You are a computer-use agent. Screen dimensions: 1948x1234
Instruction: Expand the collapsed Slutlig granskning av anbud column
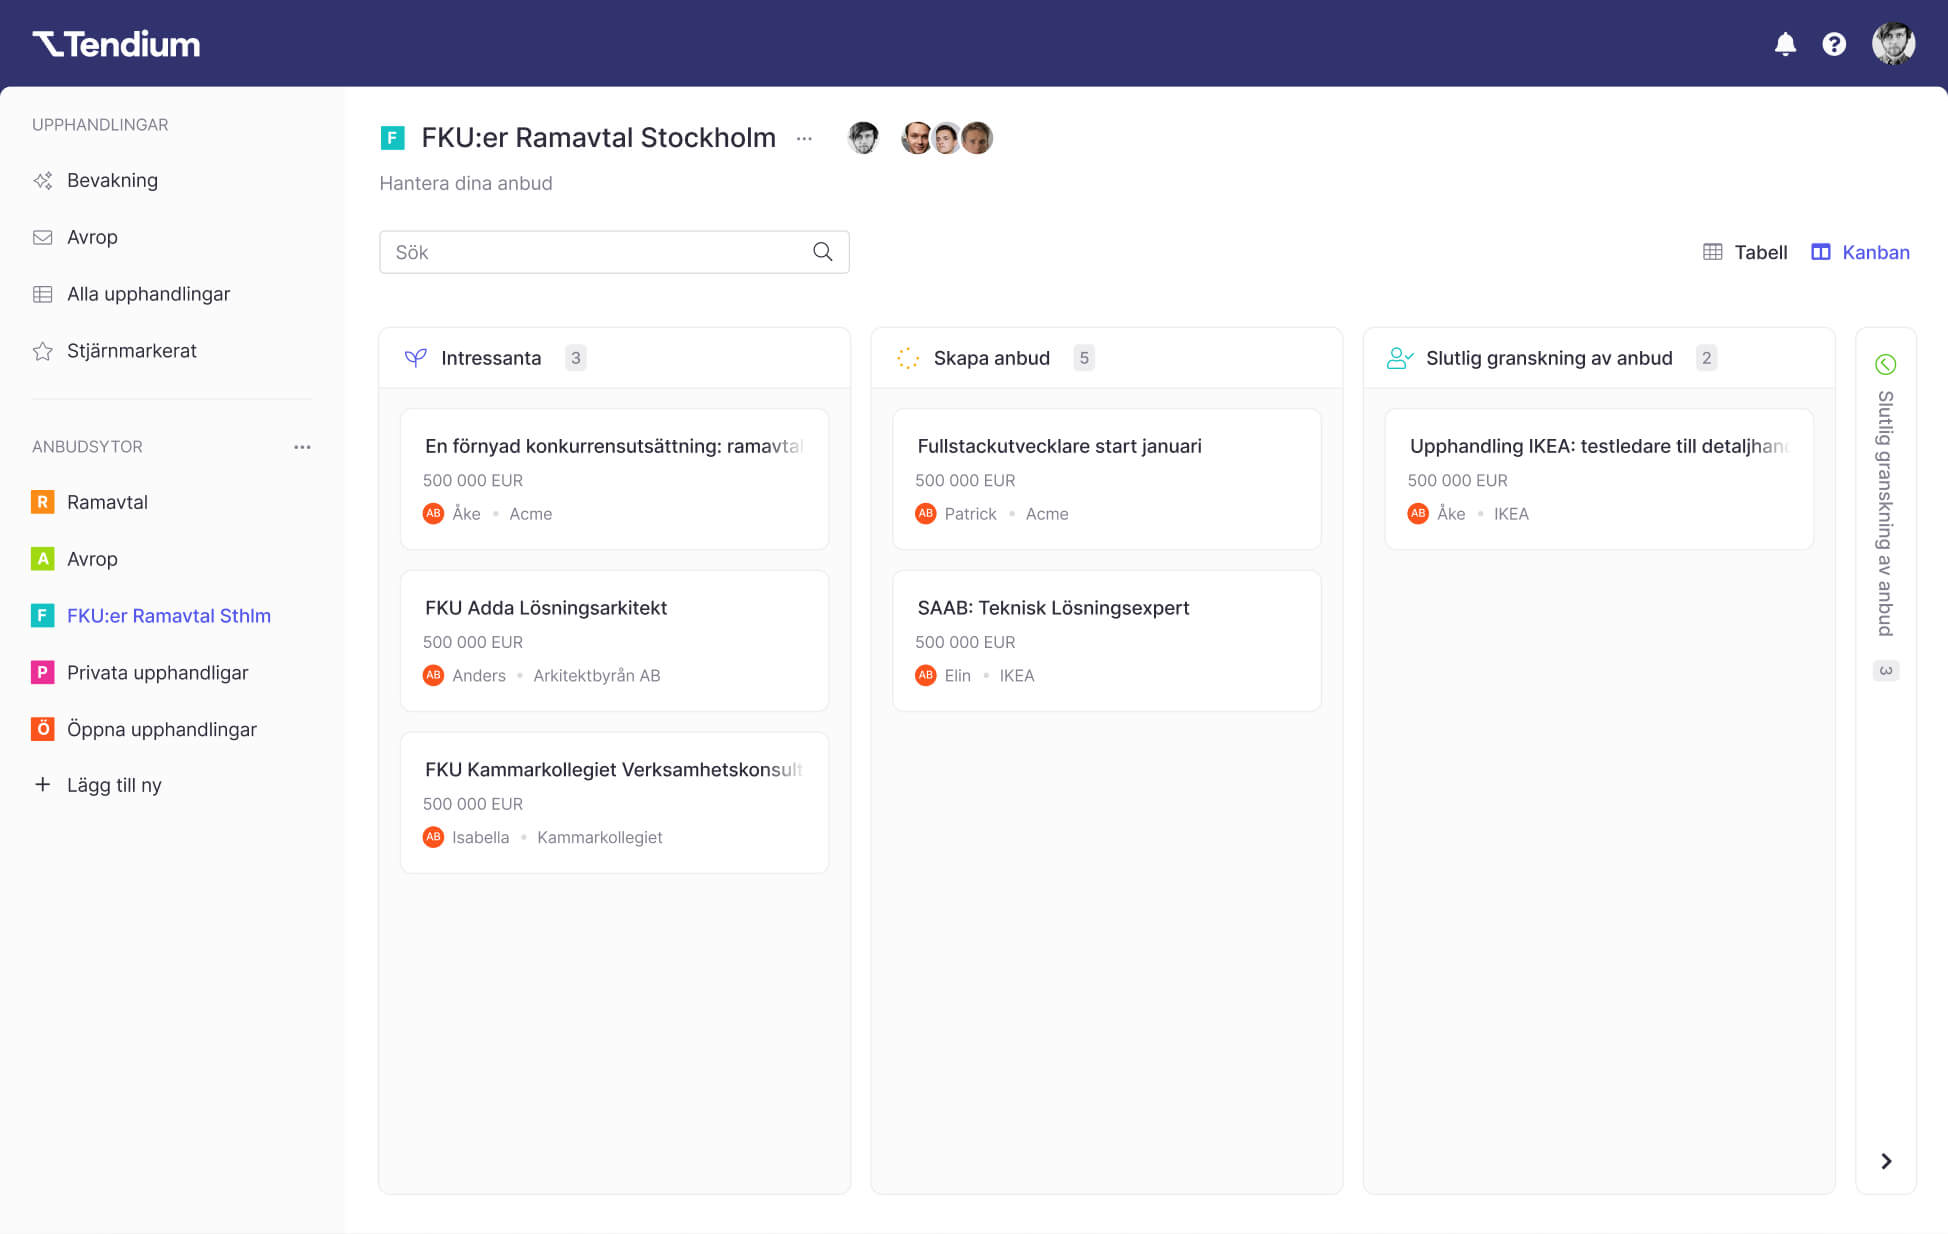(1886, 1161)
